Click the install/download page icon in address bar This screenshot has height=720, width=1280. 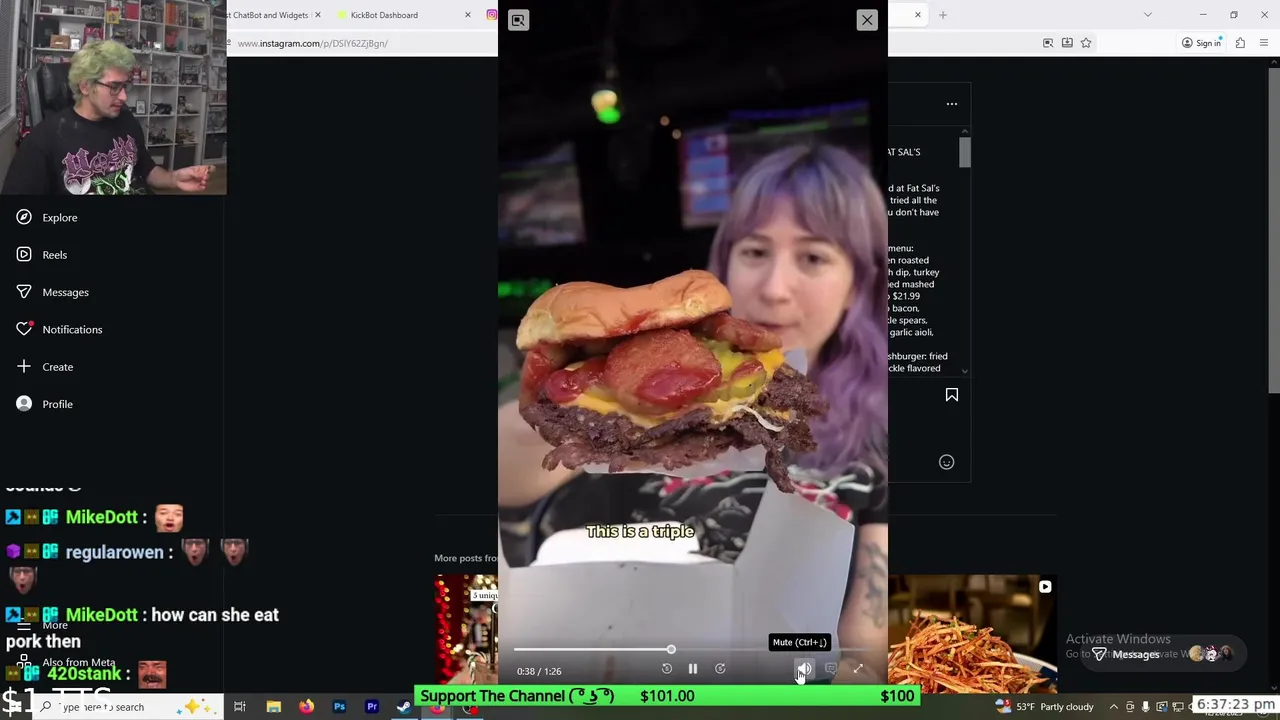1067,43
